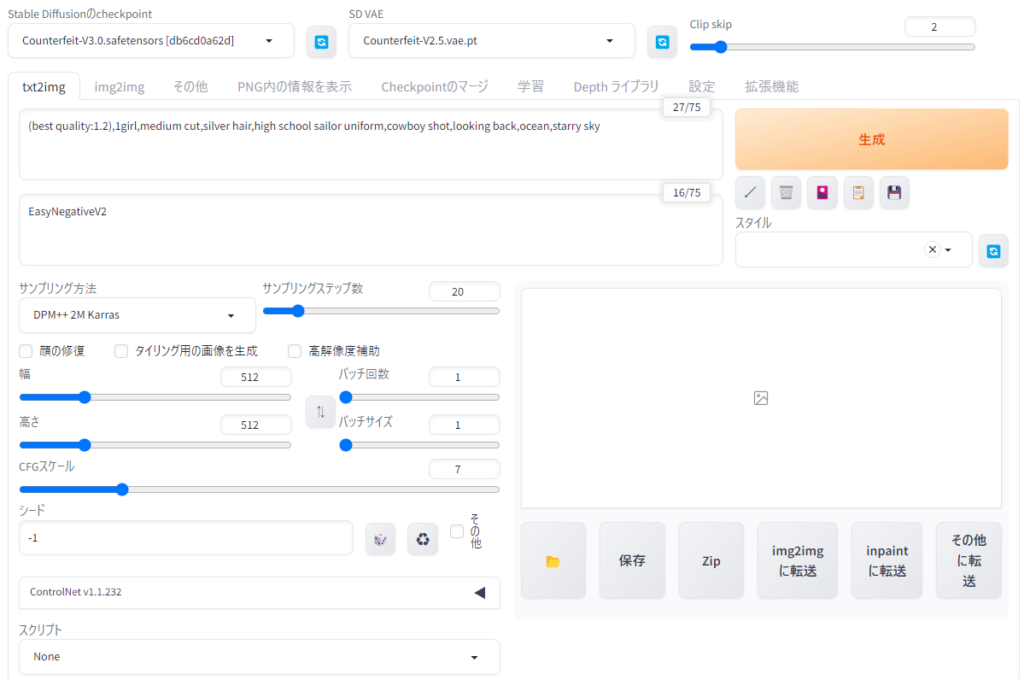Enable the 高解像度補助 checkbox

click(x=295, y=351)
